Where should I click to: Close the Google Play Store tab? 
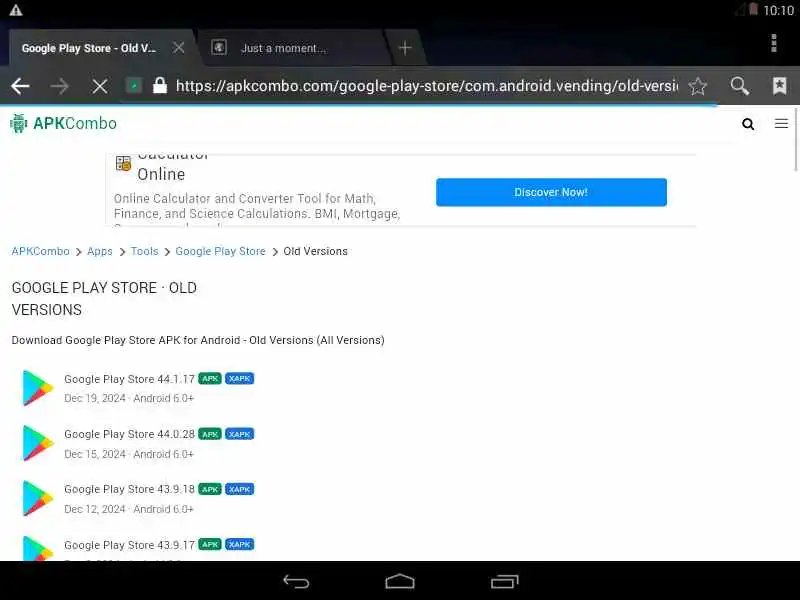click(x=179, y=48)
